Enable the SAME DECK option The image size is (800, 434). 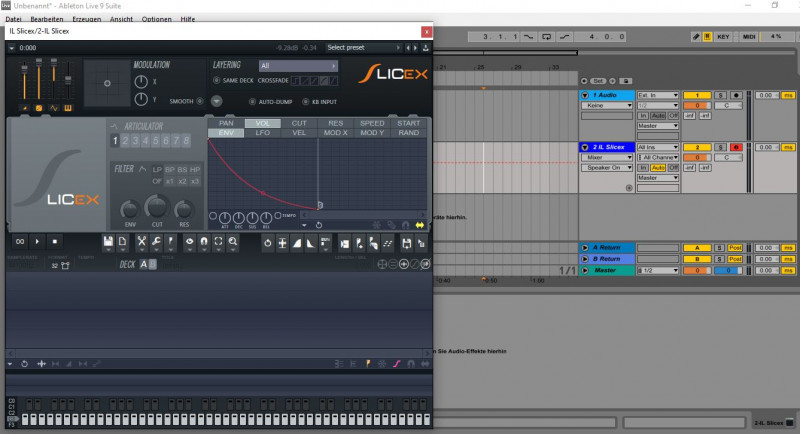(217, 80)
